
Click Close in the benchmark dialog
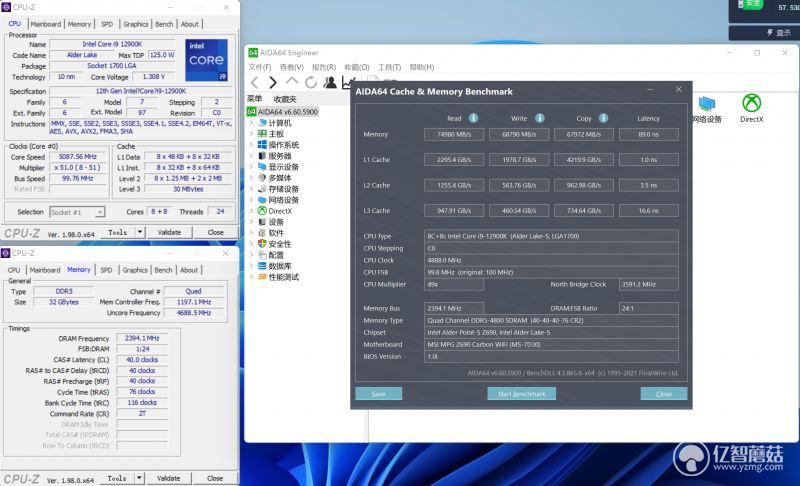tap(664, 394)
